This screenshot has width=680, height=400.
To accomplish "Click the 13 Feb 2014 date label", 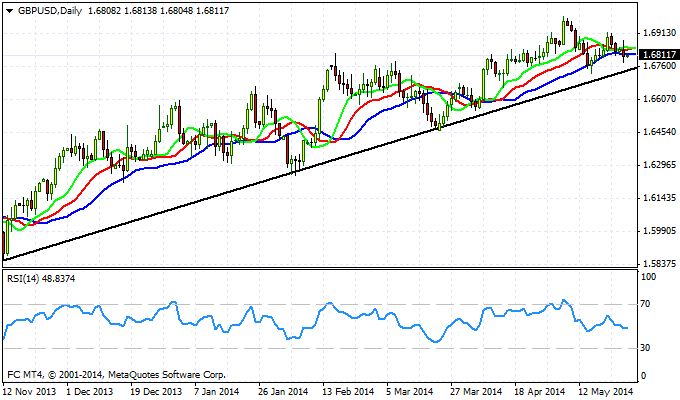I will [x=348, y=392].
